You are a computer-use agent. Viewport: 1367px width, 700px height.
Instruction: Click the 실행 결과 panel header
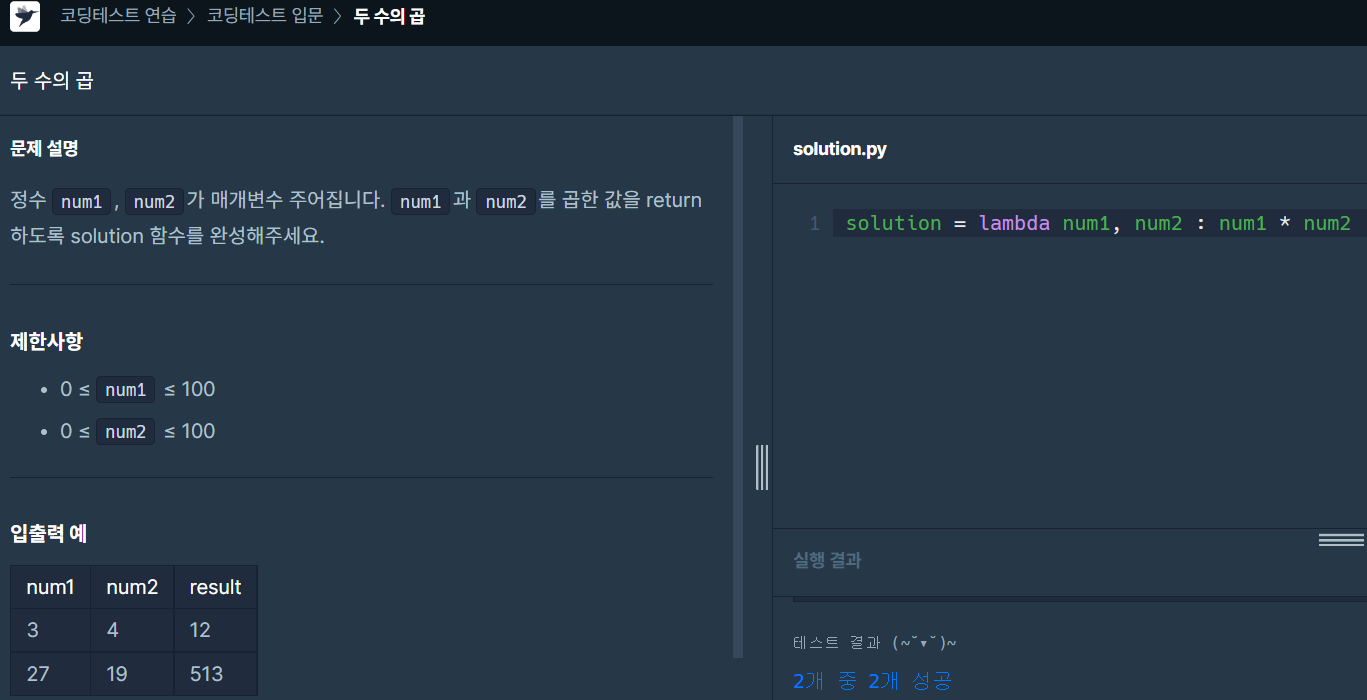[x=827, y=560]
